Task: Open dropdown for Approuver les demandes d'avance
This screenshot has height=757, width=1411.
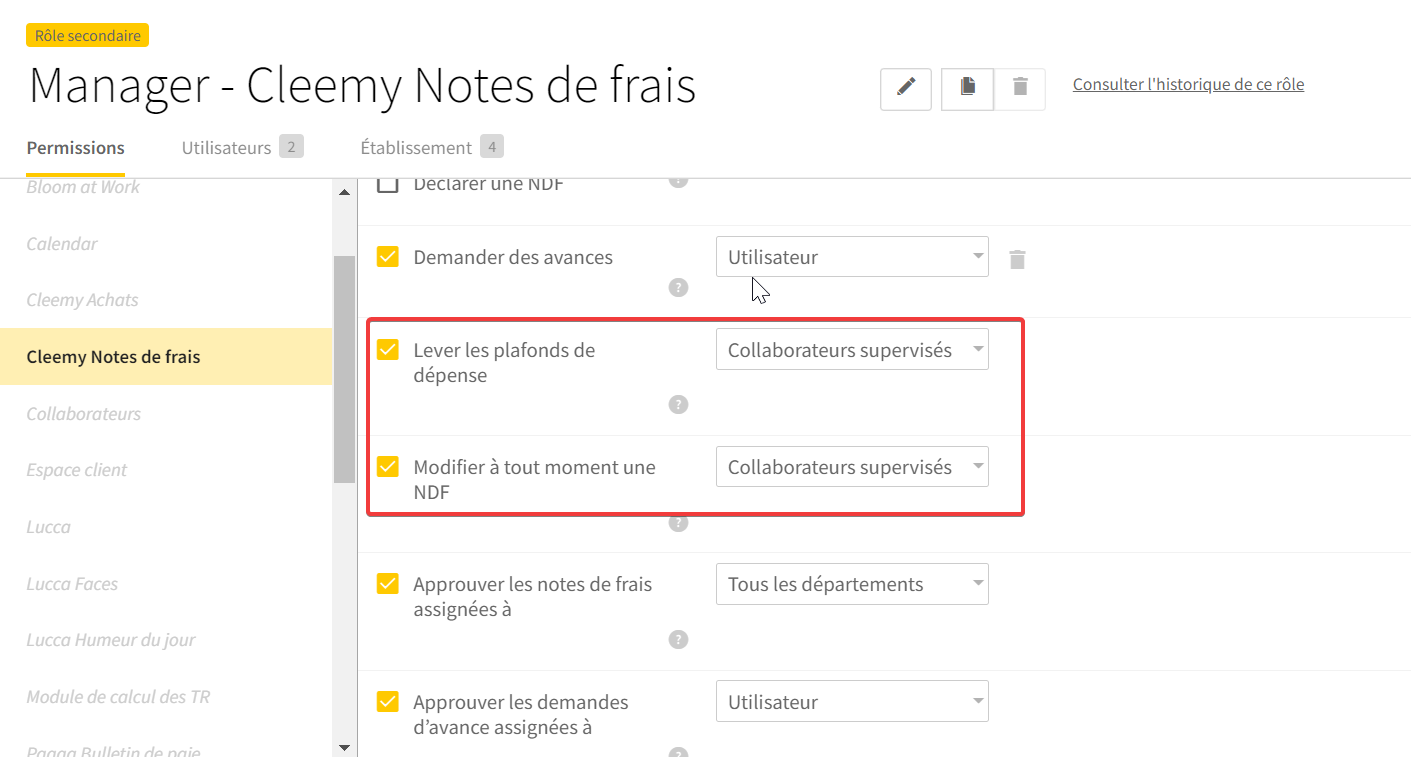Action: [852, 702]
